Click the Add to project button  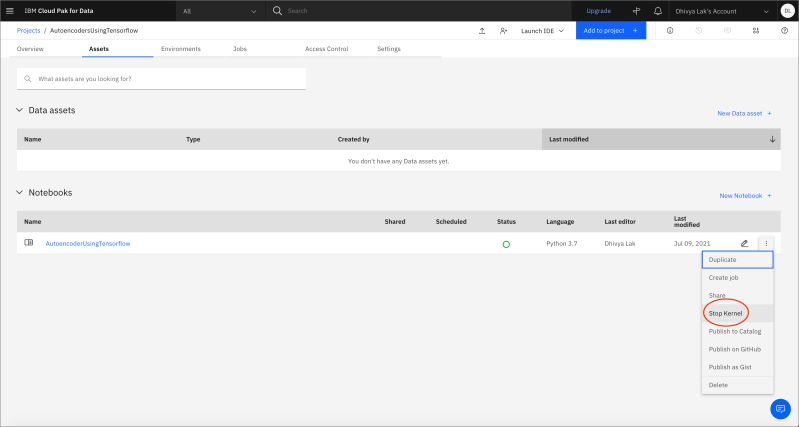(611, 31)
